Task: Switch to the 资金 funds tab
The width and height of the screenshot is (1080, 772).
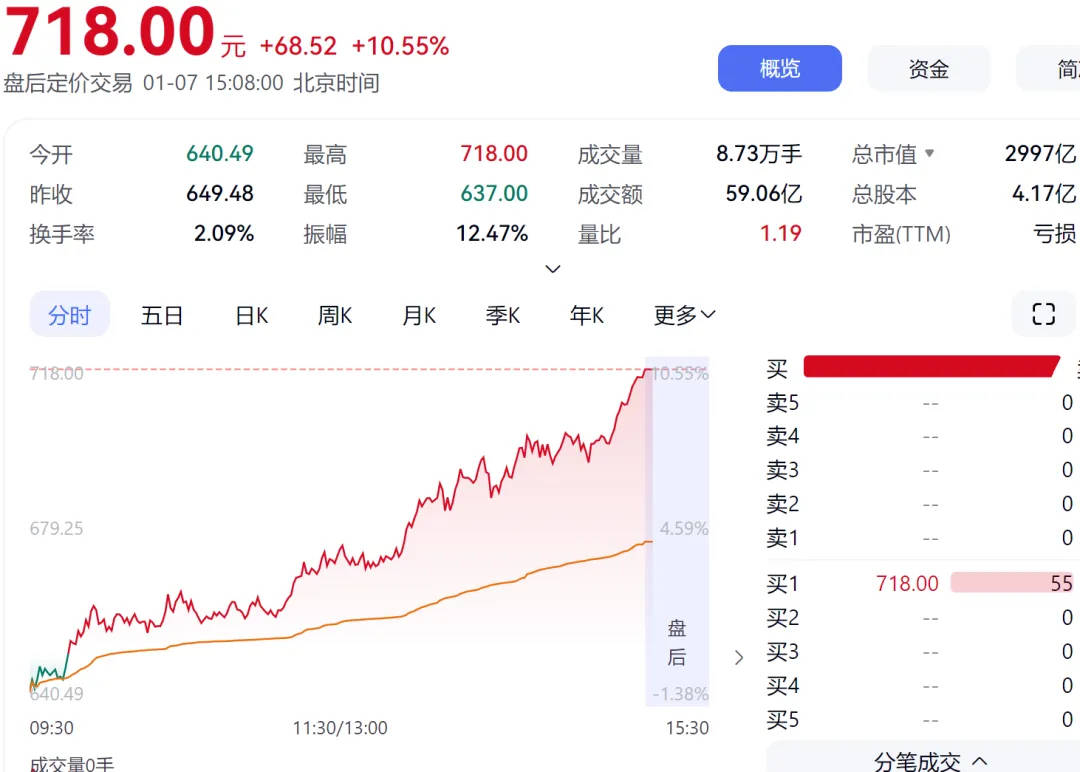Action: point(929,68)
